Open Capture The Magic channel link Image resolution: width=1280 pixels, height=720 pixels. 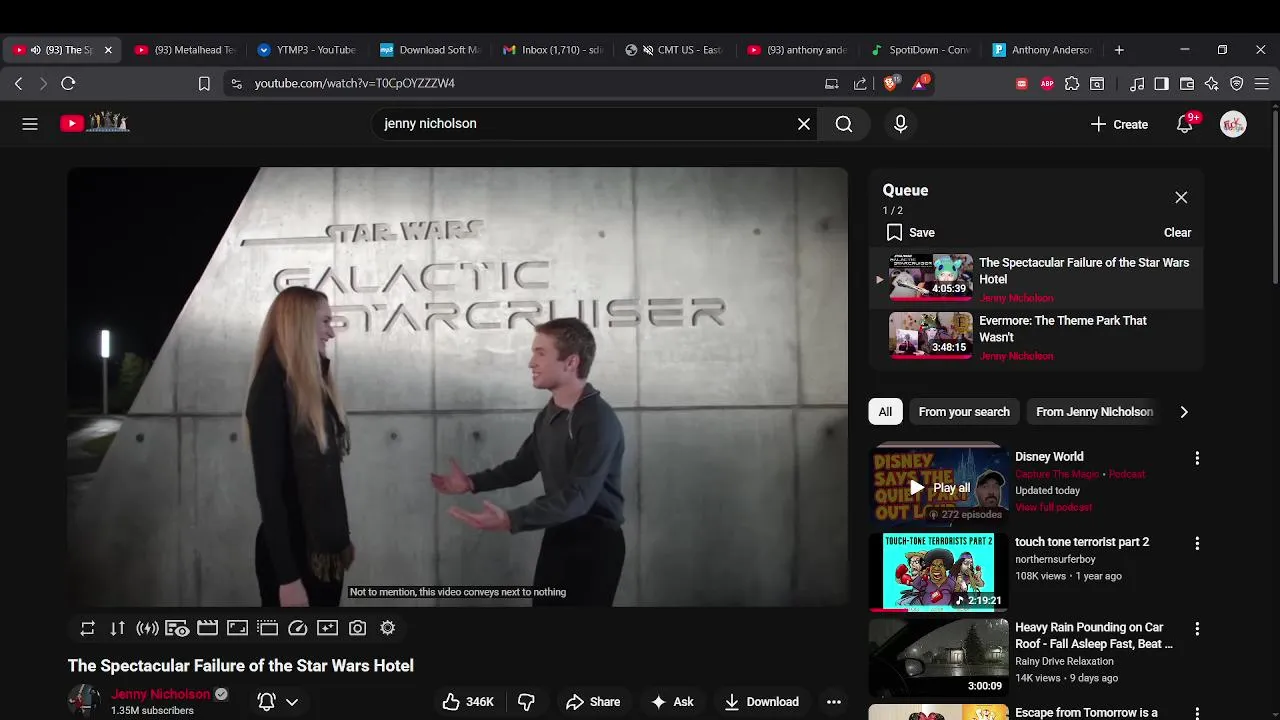tap(1057, 474)
